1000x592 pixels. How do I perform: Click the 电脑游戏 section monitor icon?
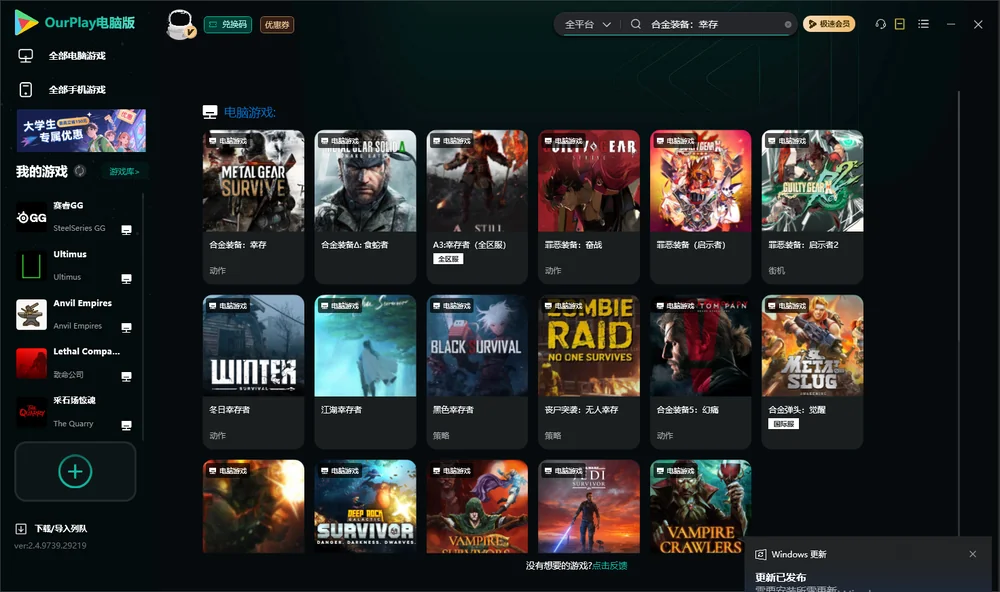pyautogui.click(x=210, y=112)
